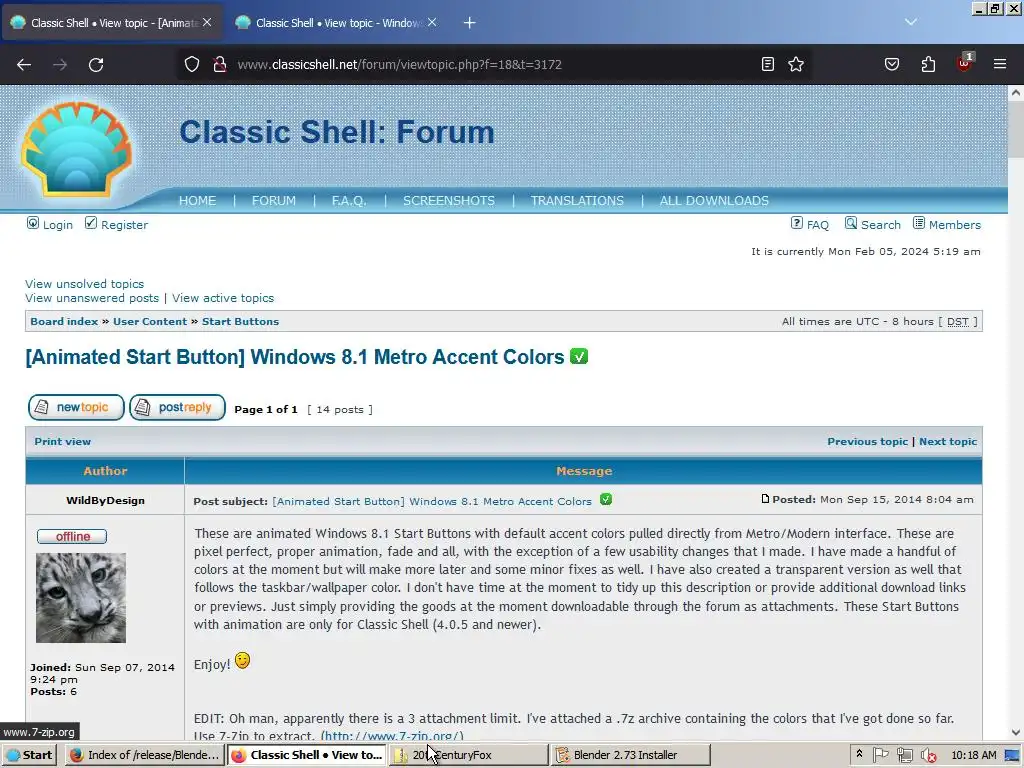The width and height of the screenshot is (1024, 768).
Task: Go to Board index breadcrumb
Action: pos(64,321)
